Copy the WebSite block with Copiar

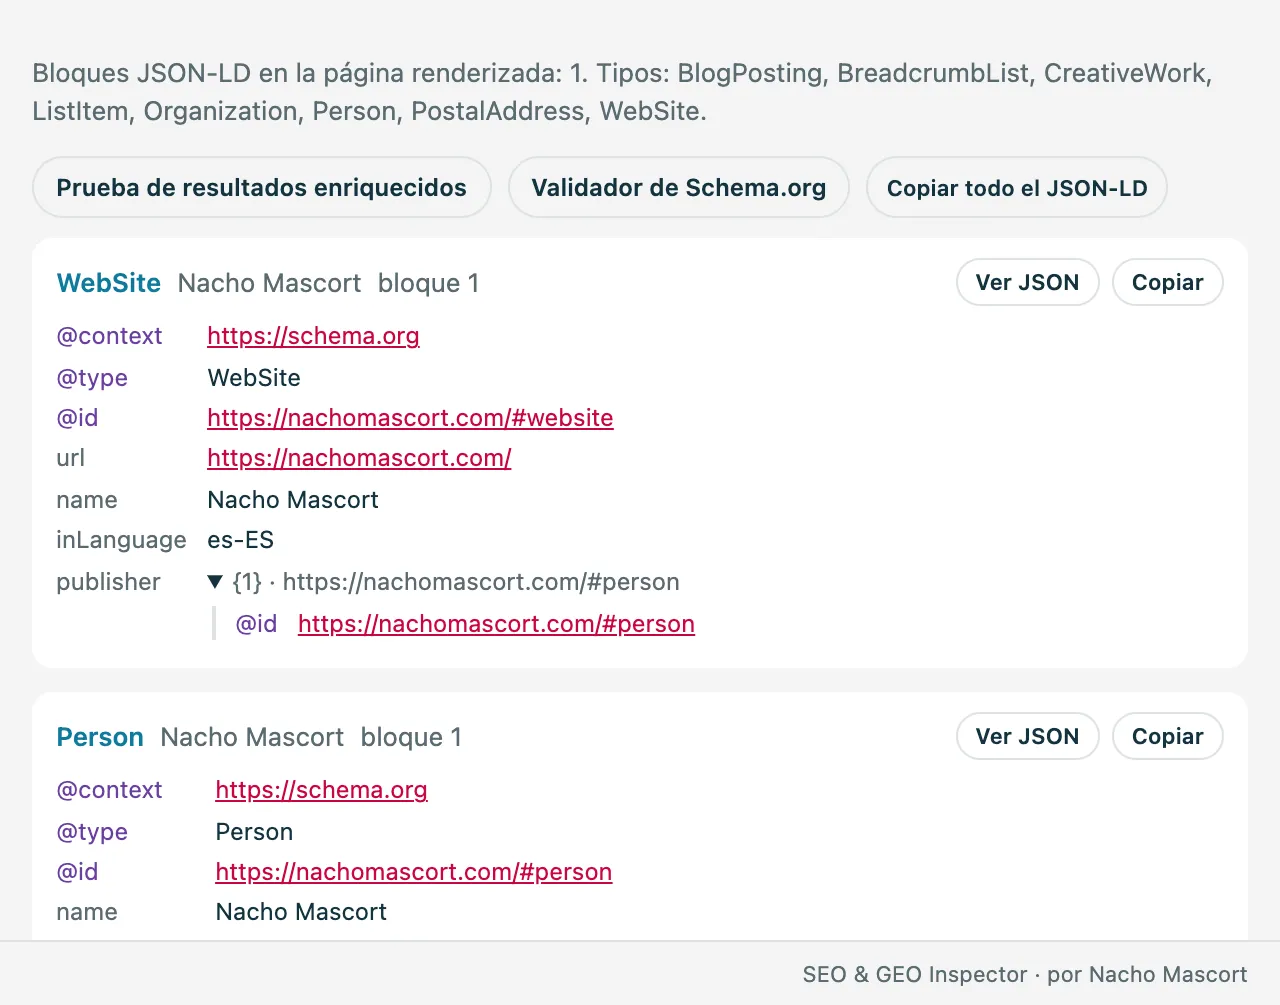coord(1167,282)
